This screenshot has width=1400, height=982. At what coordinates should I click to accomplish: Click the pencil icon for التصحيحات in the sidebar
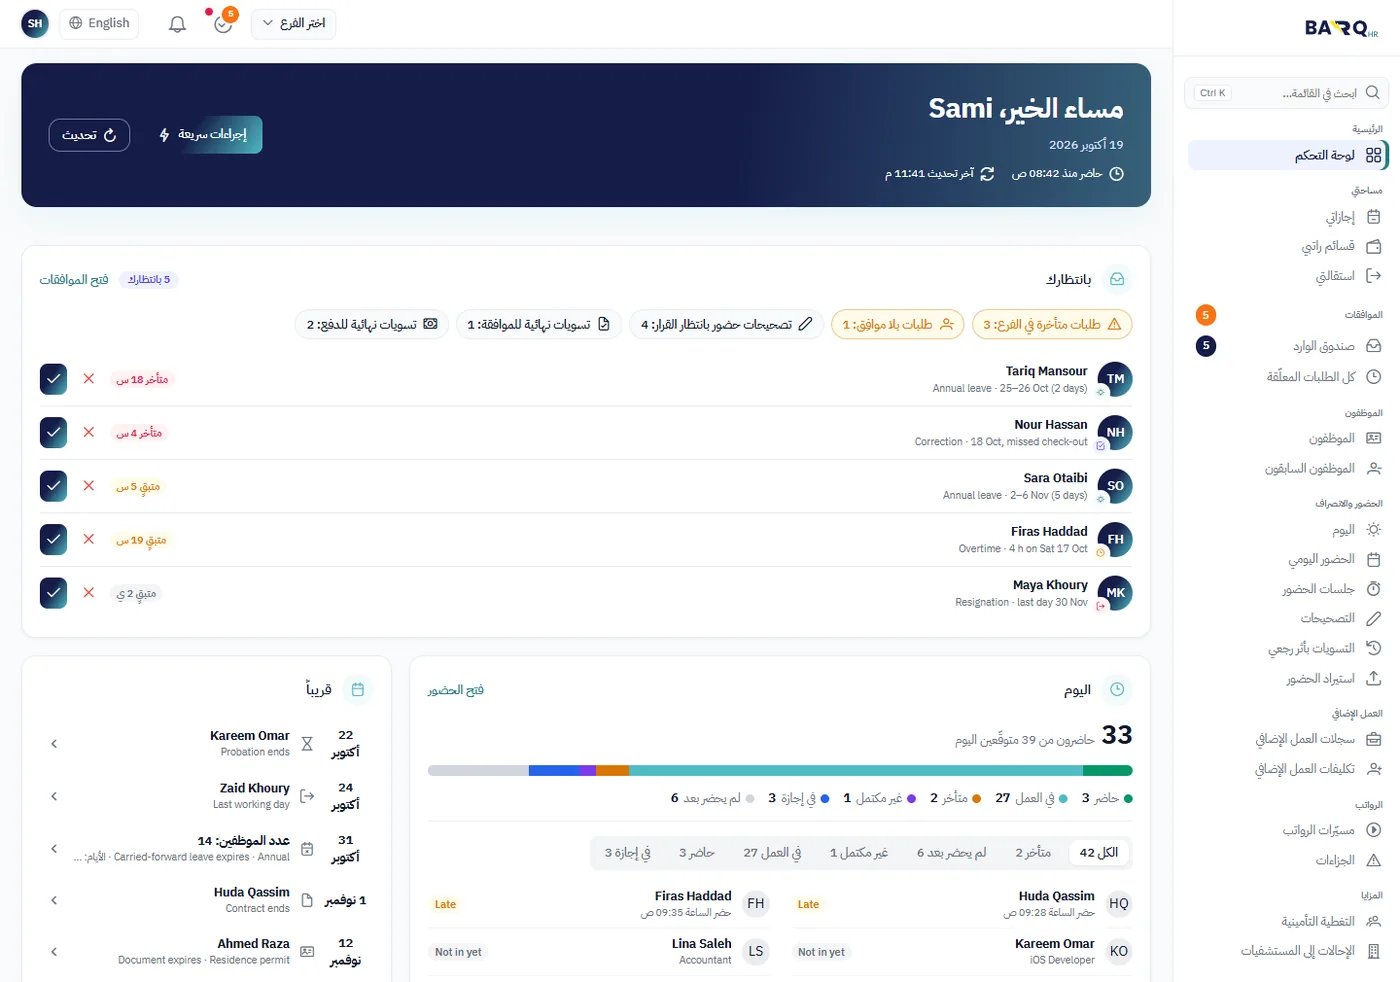[x=1374, y=619]
